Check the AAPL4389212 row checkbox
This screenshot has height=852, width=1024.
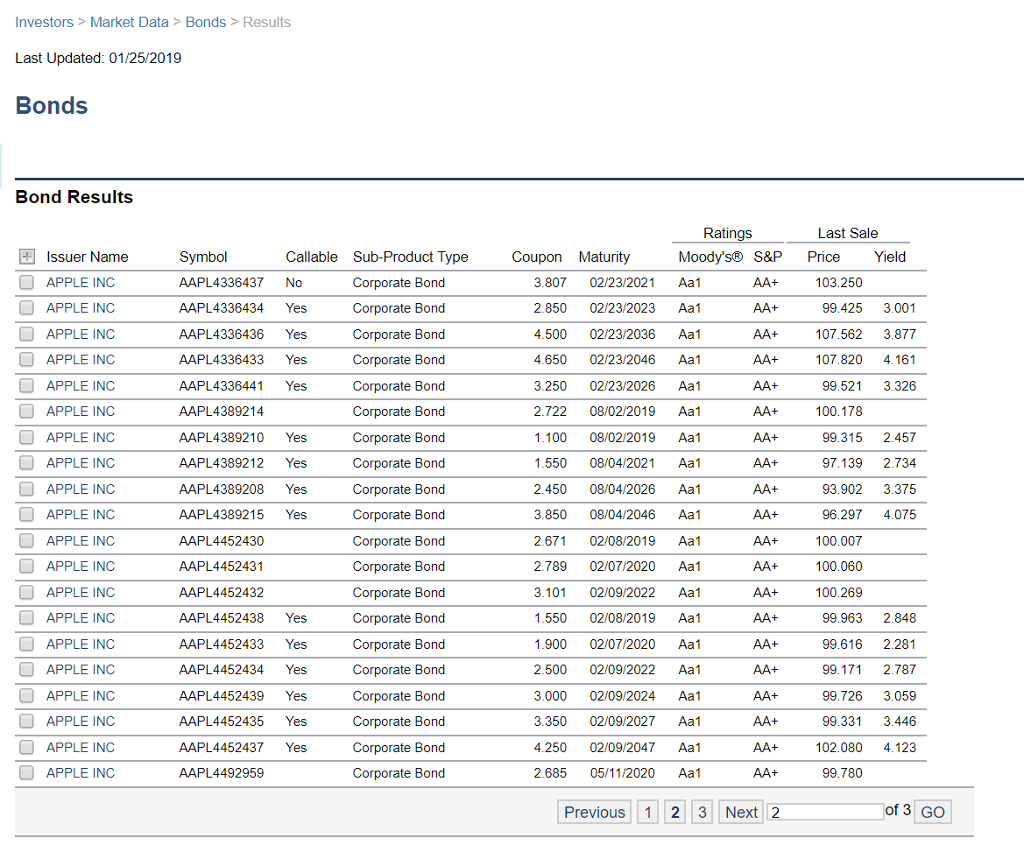pos(26,462)
